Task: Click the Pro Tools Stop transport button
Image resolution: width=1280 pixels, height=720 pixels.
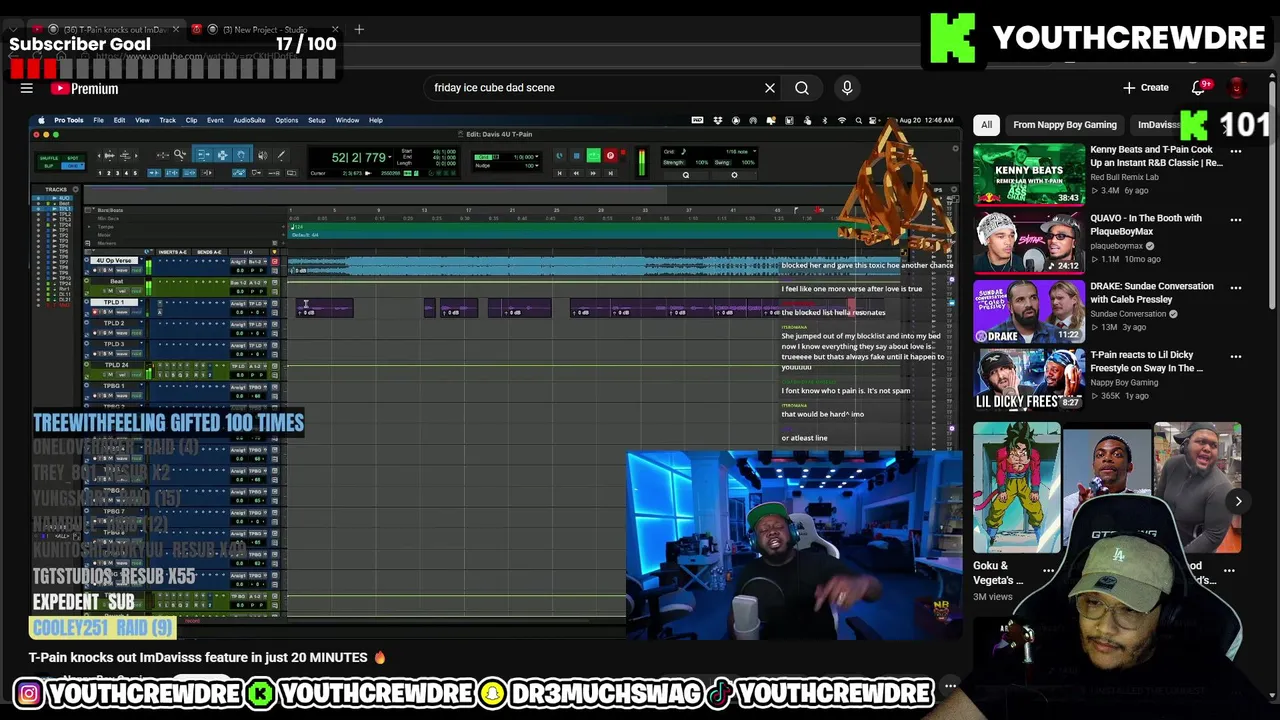Action: click(x=577, y=155)
